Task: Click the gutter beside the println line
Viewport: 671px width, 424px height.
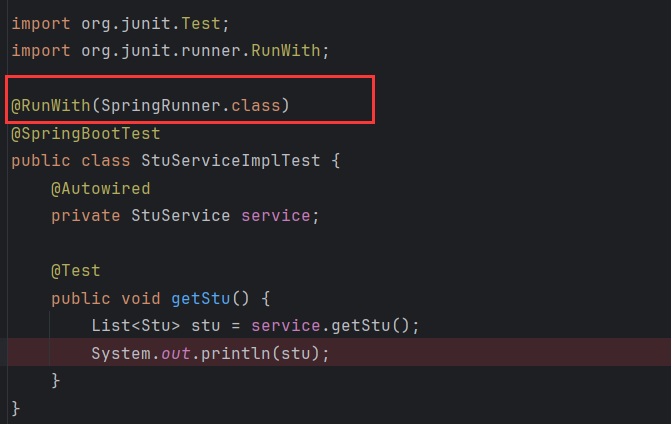Action: click(3, 352)
